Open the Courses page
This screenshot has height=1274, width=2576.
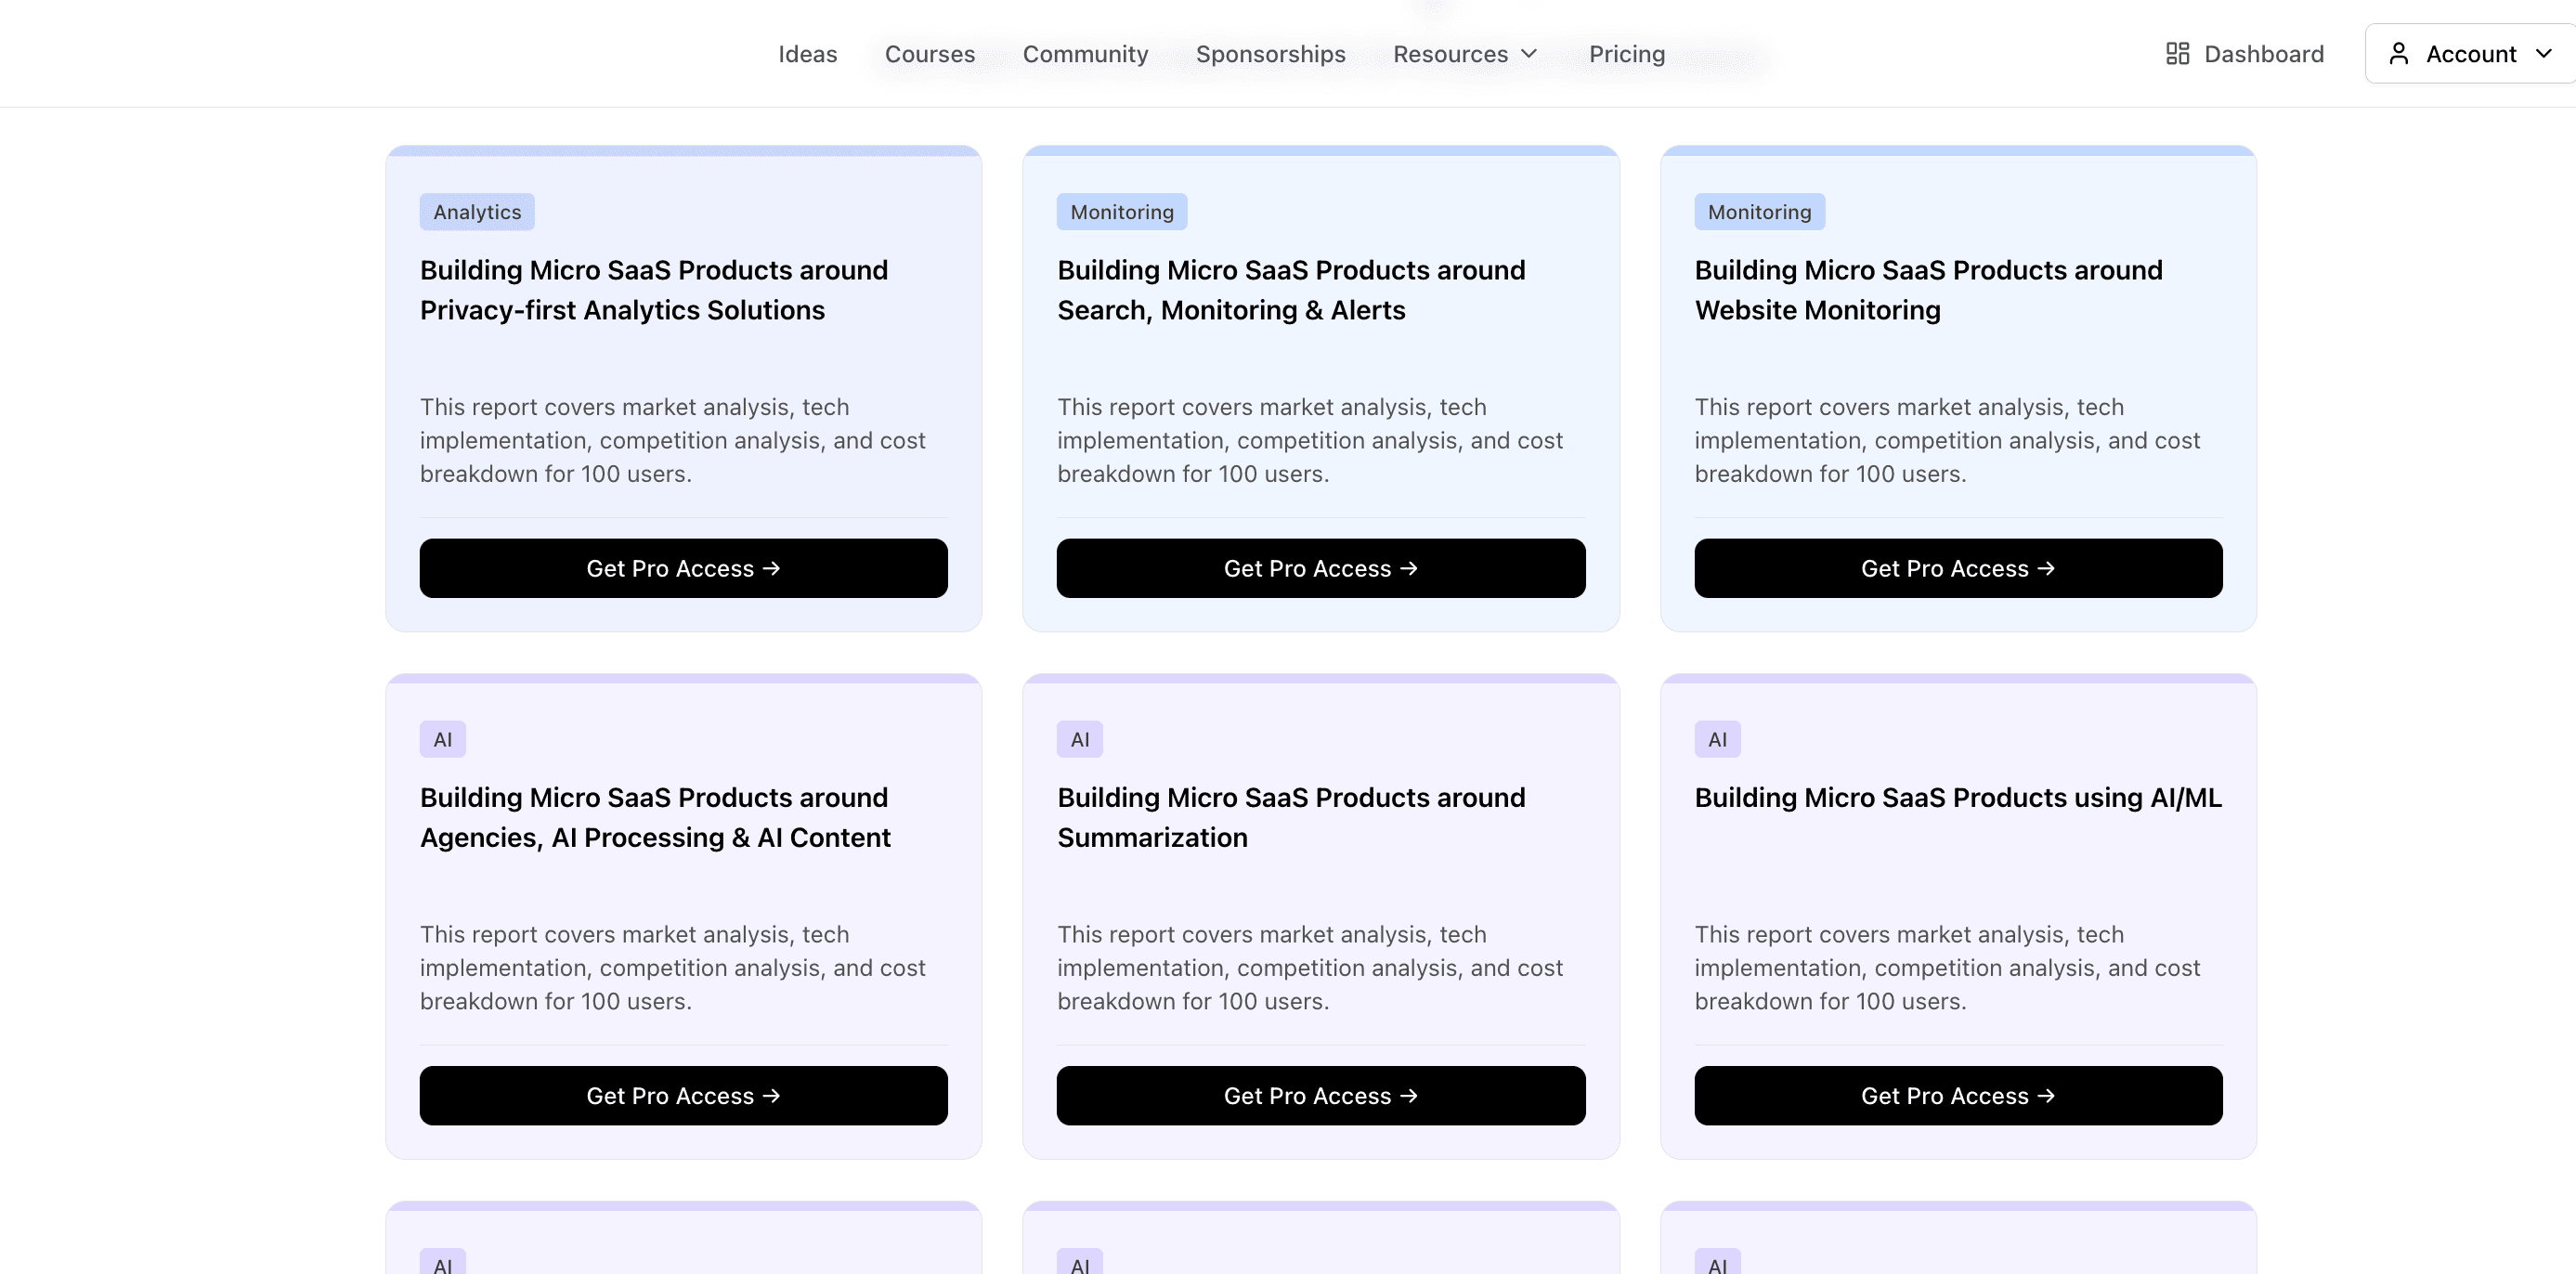click(929, 54)
